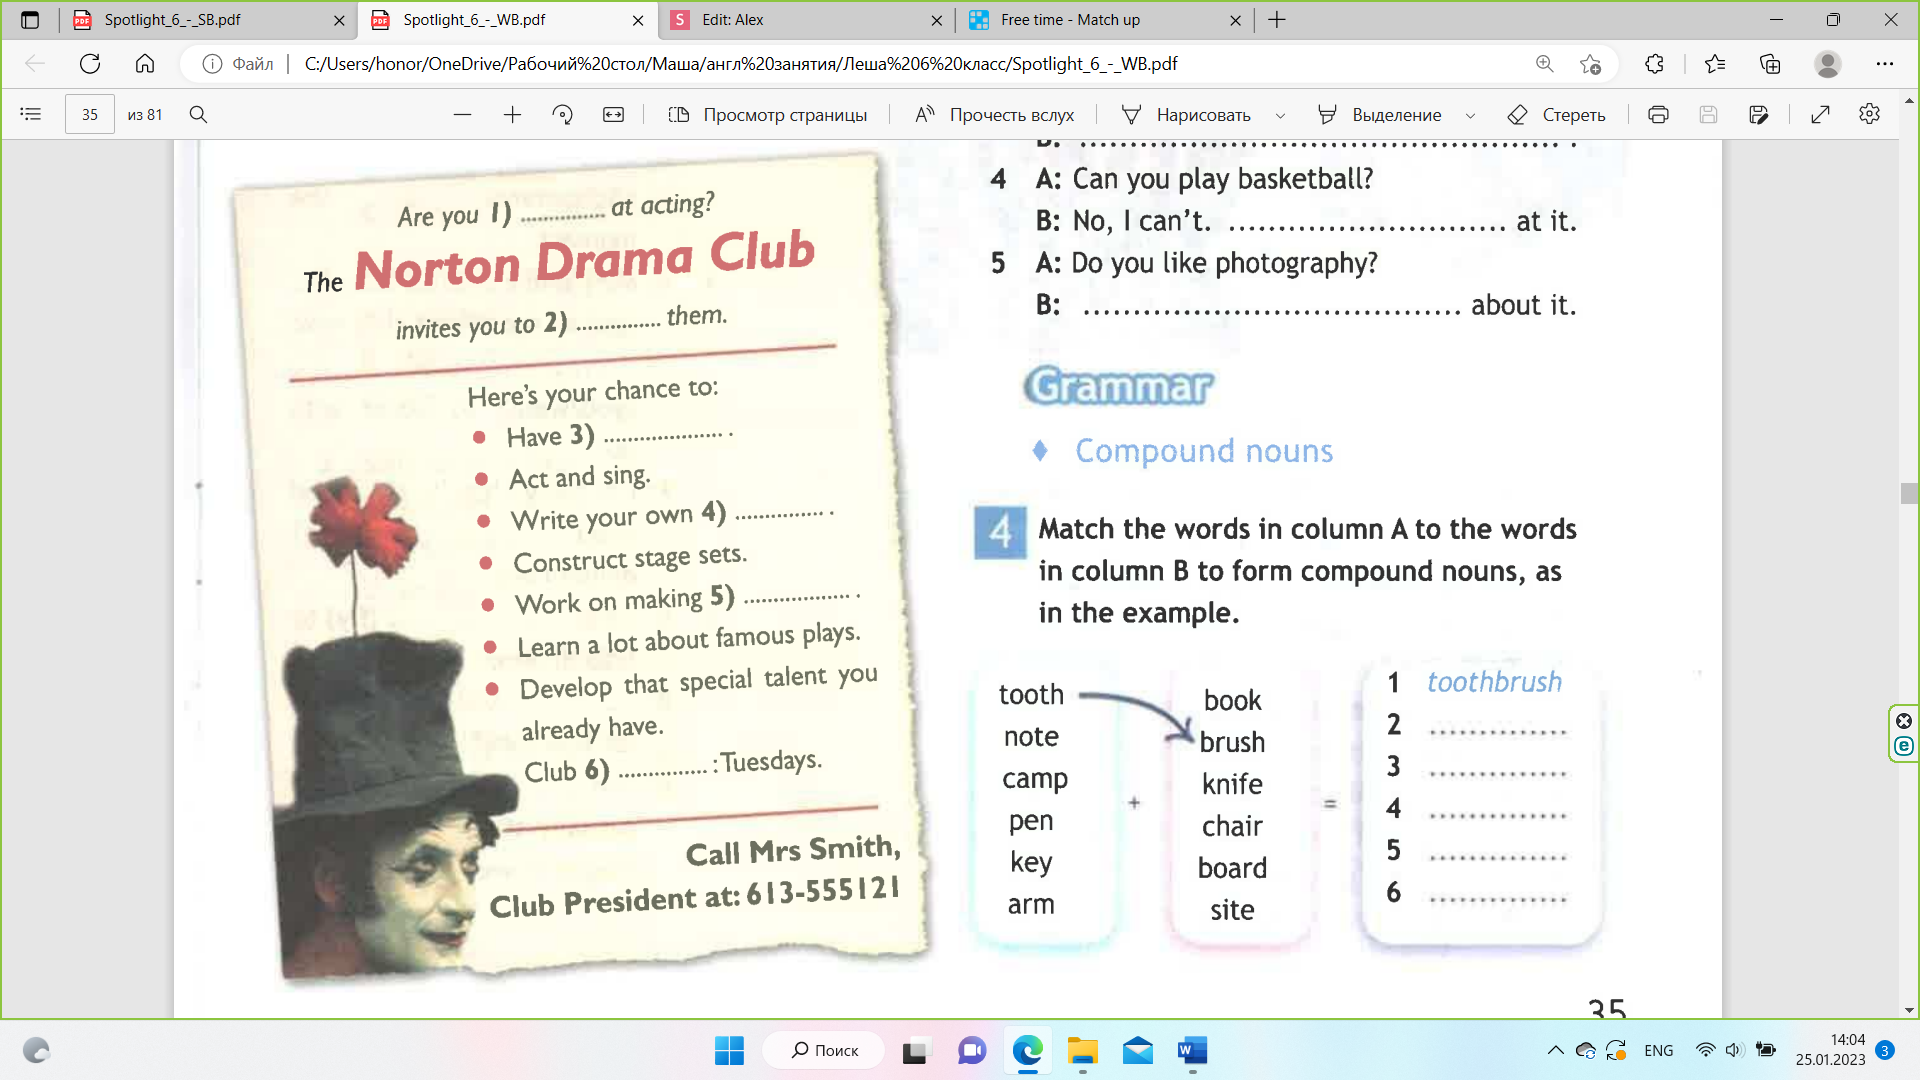Open PDF settings gear icon
1920x1080 pixels.
coord(1869,114)
